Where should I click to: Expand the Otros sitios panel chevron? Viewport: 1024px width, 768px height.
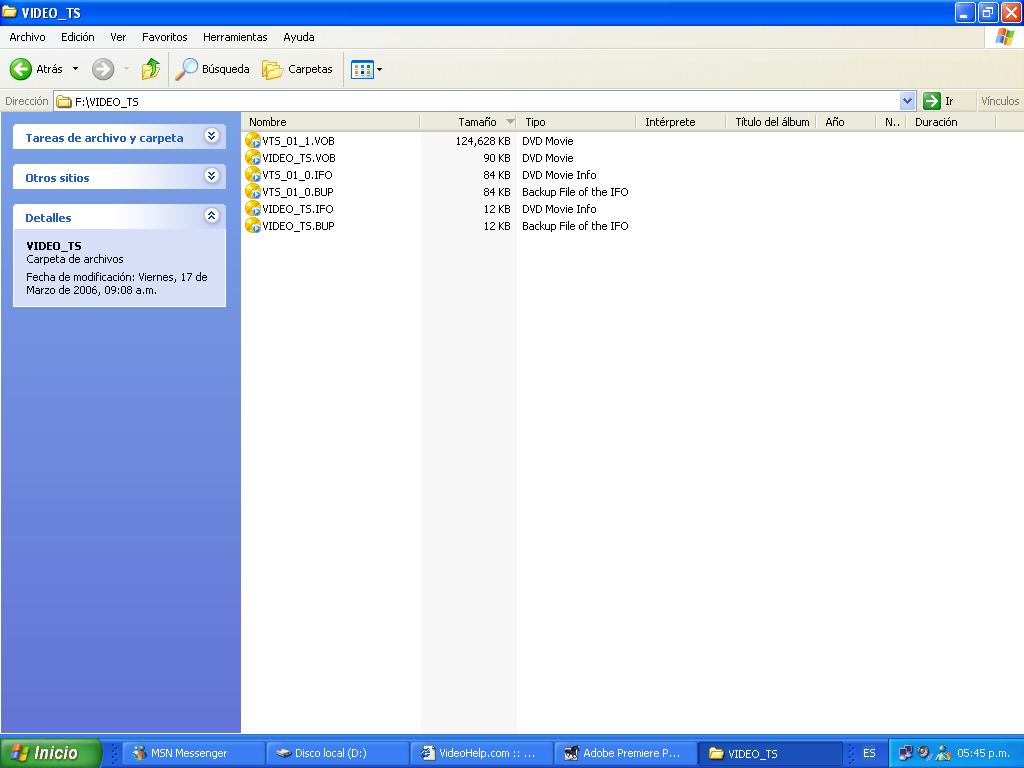(x=212, y=176)
